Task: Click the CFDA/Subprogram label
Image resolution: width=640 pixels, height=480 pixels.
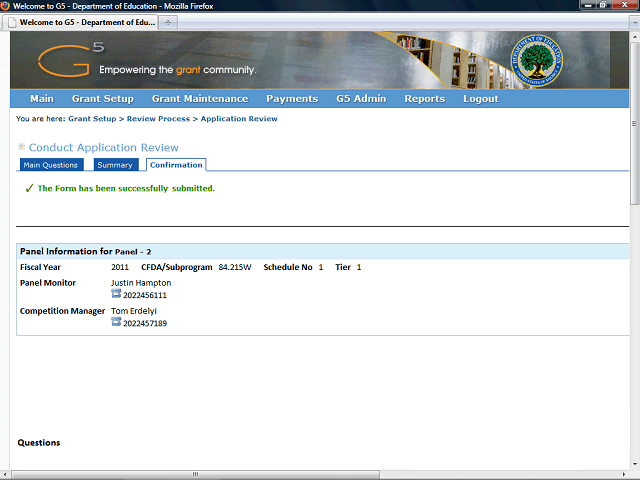Action: point(177,267)
